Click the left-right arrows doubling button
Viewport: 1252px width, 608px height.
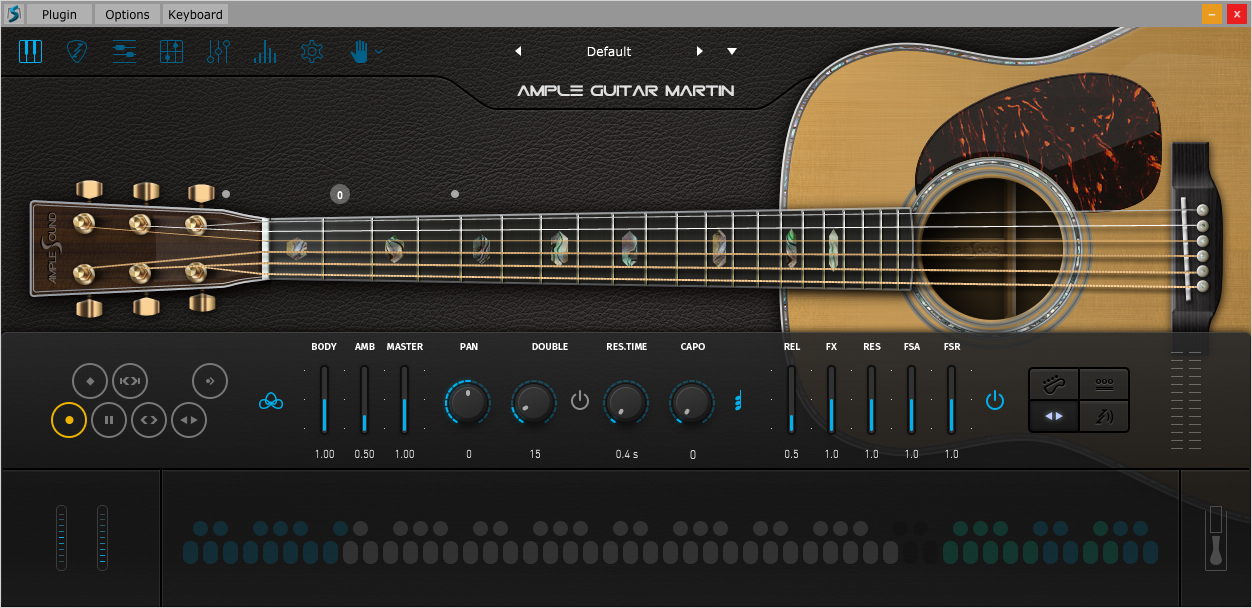coord(1053,415)
